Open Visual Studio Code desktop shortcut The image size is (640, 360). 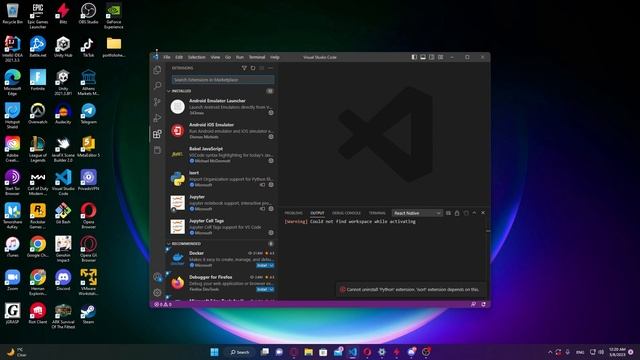point(63,182)
